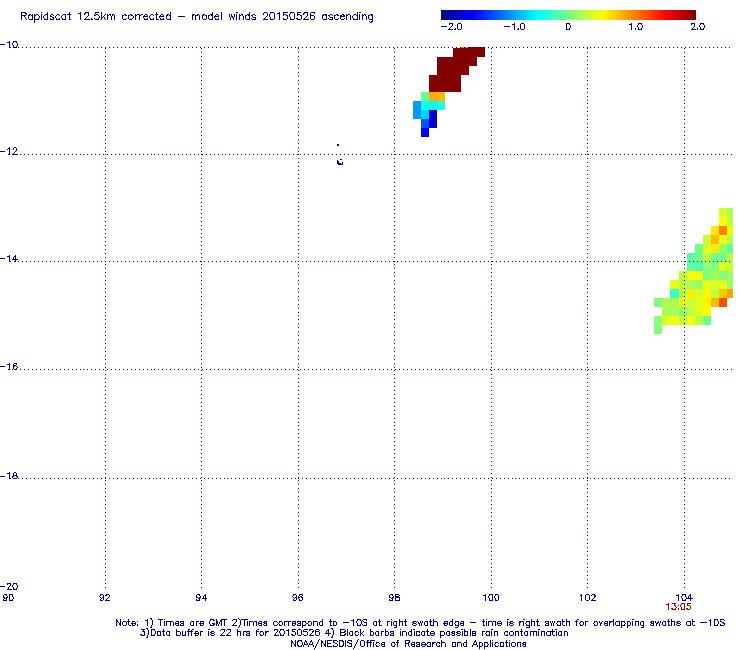Click the '-1.0' colorbar label
Viewport: 740px width, 650px height.
[514, 26]
